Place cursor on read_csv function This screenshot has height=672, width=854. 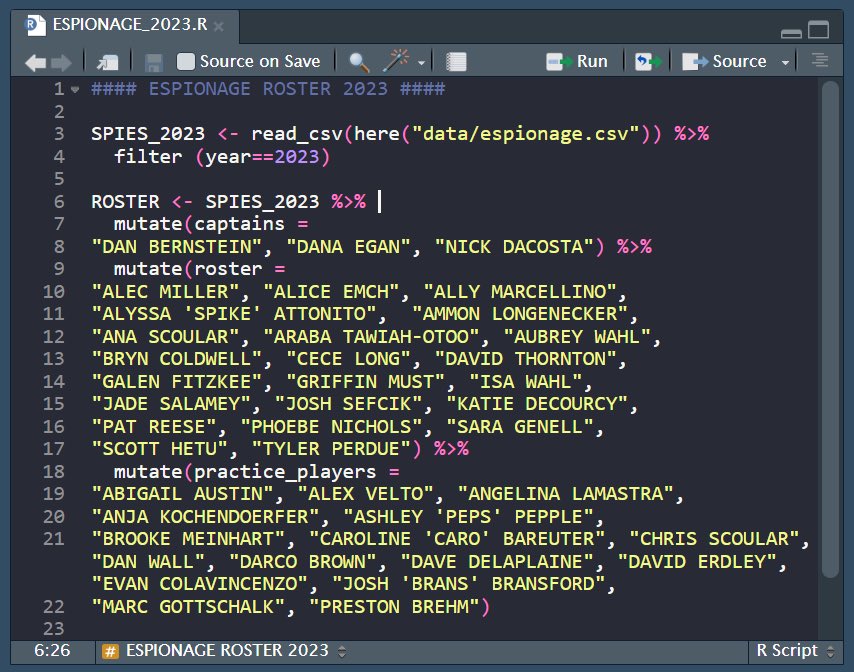coord(297,134)
